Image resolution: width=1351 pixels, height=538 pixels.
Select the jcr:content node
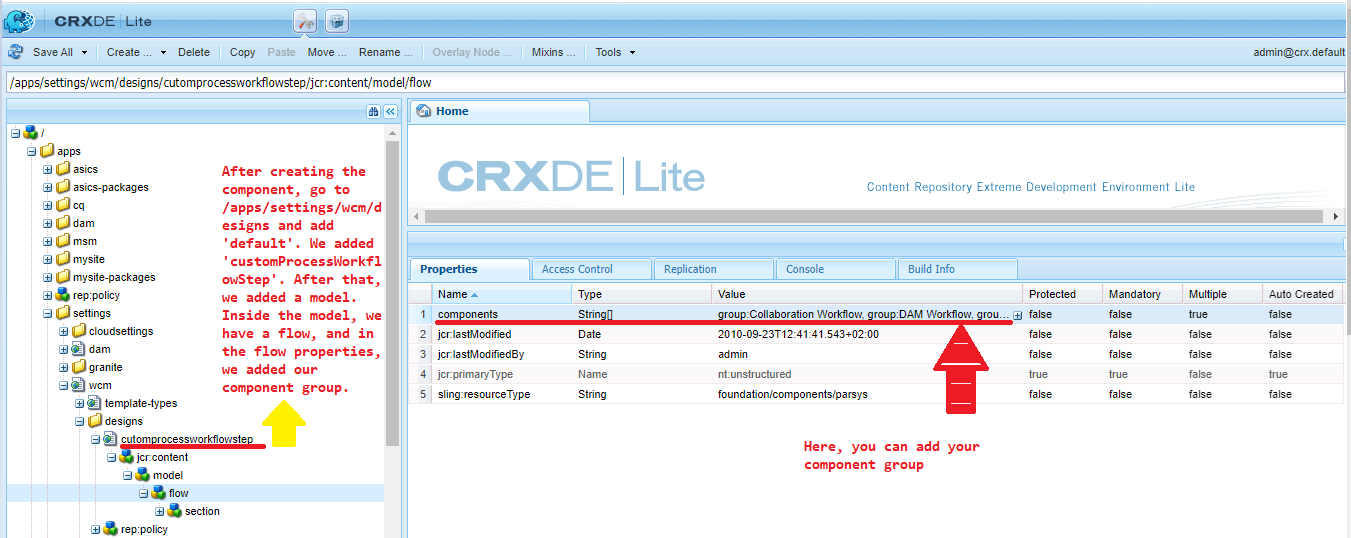coord(162,457)
